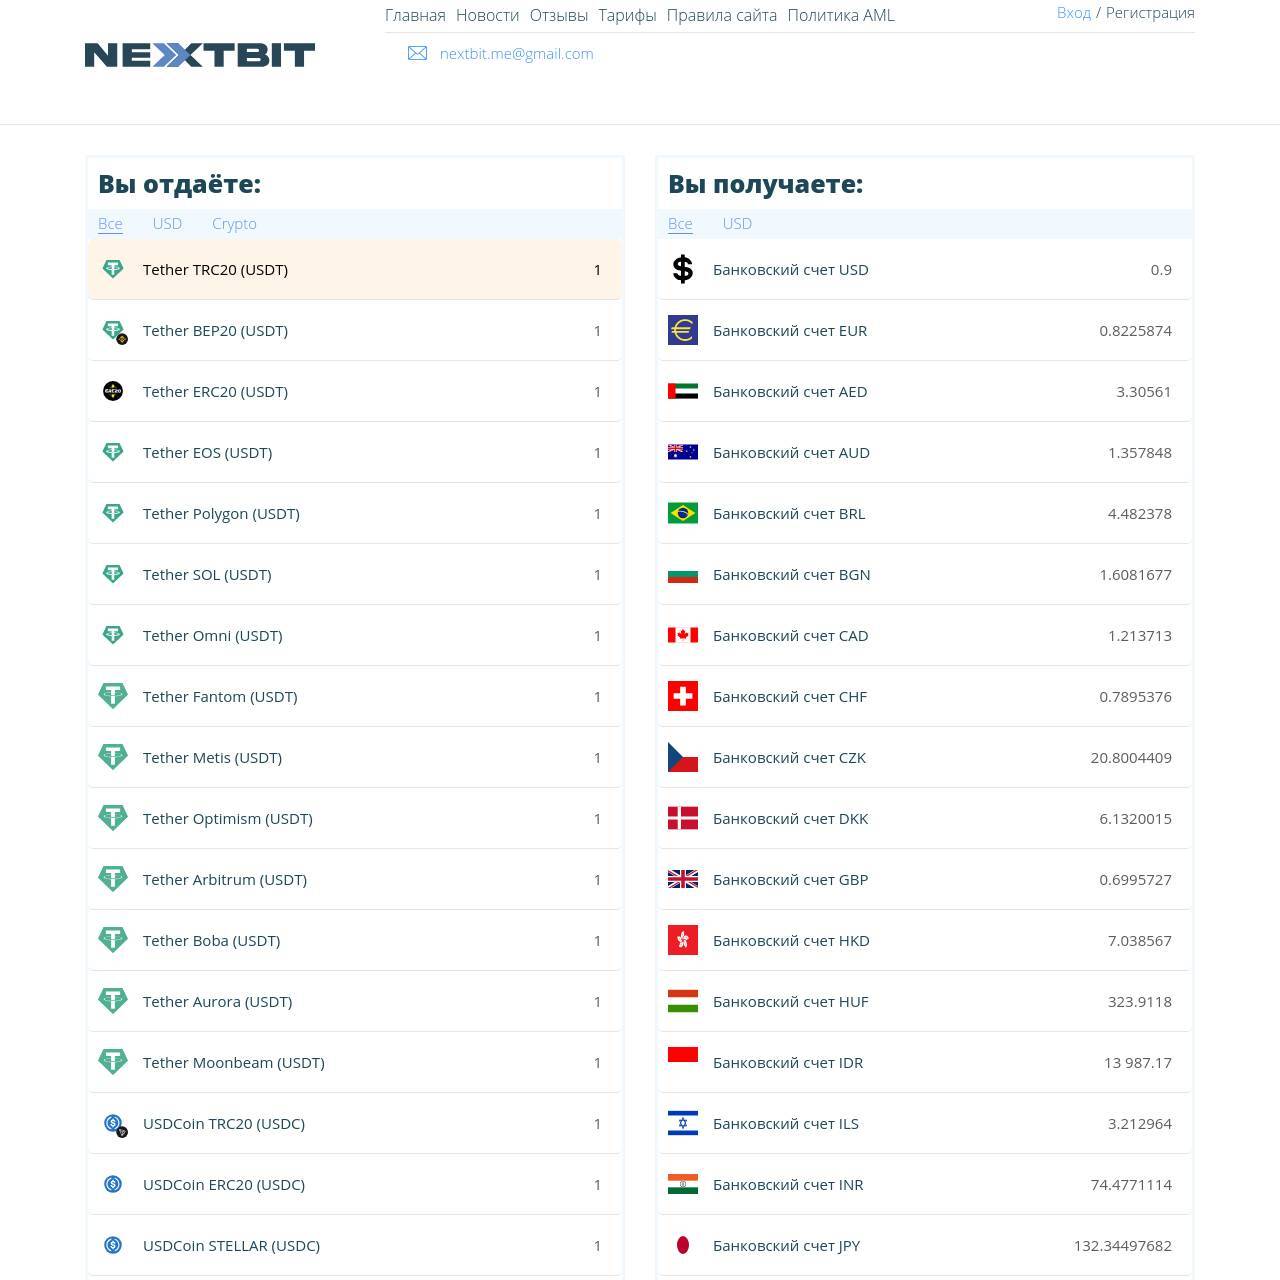Filter give list by Crypto tab
The image size is (1280, 1280).
[x=234, y=224]
